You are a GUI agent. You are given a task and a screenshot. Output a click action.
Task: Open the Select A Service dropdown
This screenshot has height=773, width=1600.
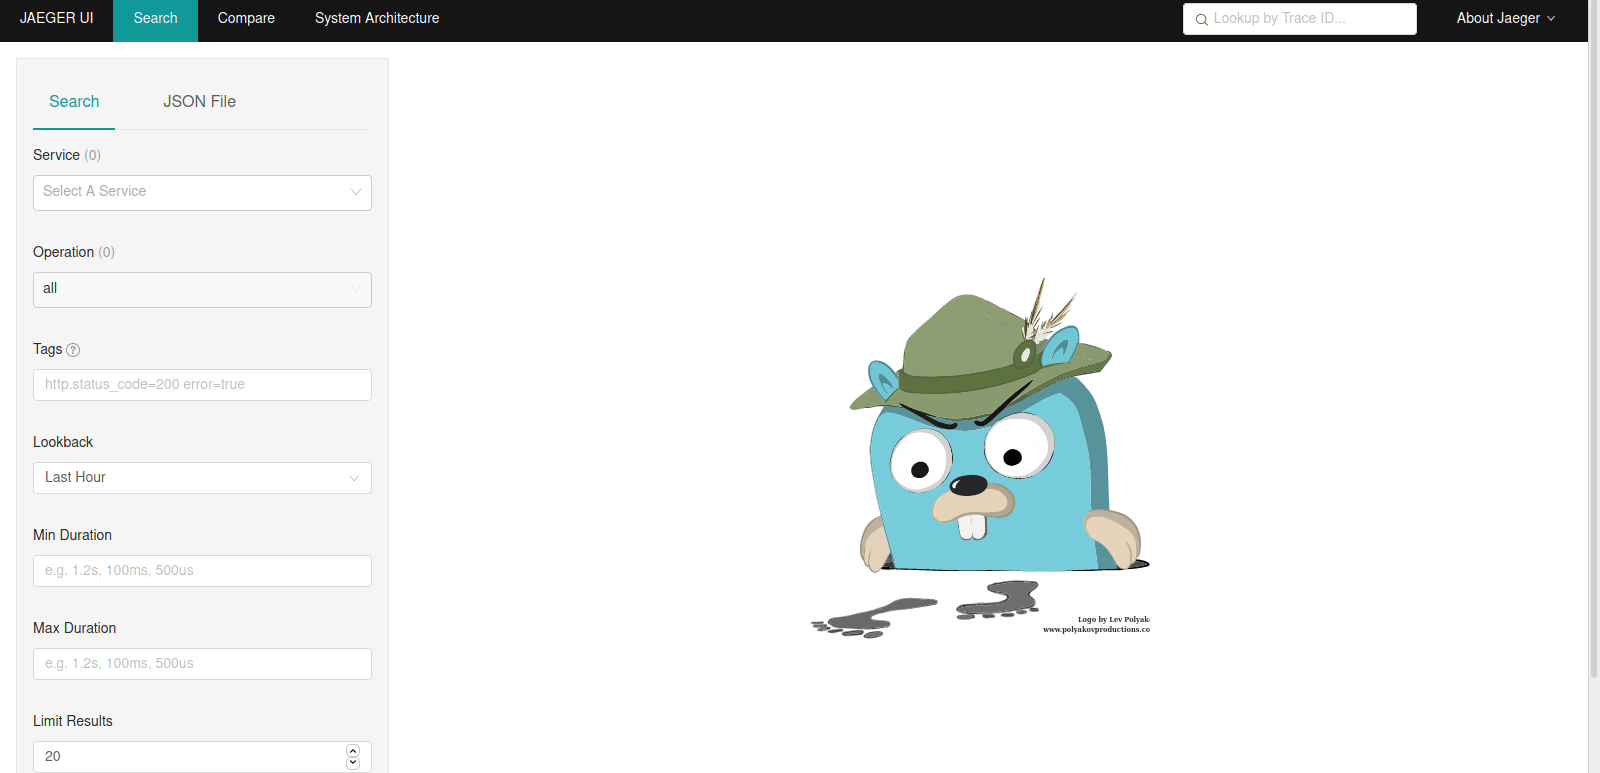point(202,192)
